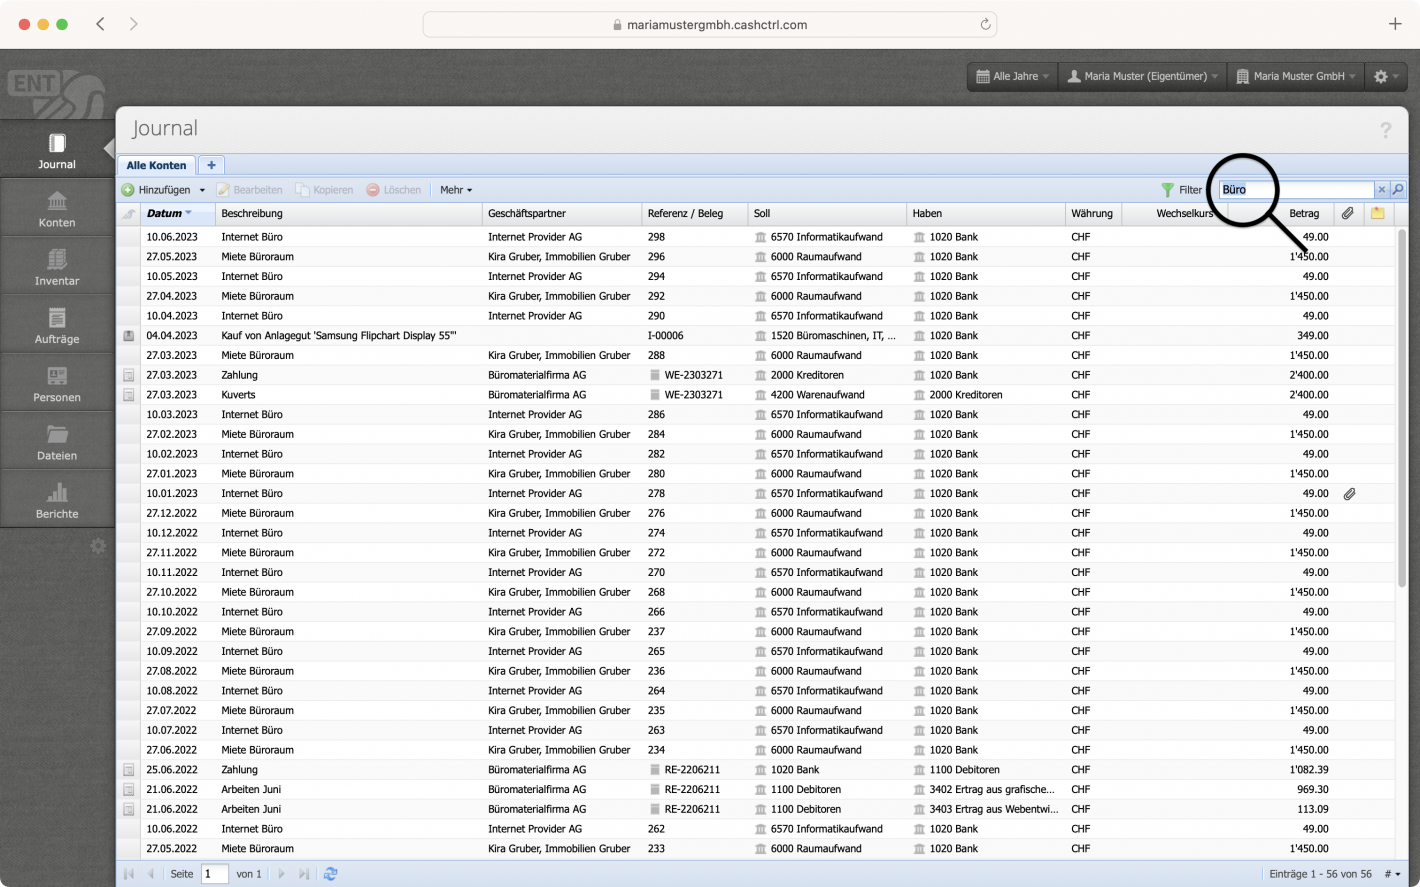Clear the Büro filter with the X button

click(x=1382, y=189)
